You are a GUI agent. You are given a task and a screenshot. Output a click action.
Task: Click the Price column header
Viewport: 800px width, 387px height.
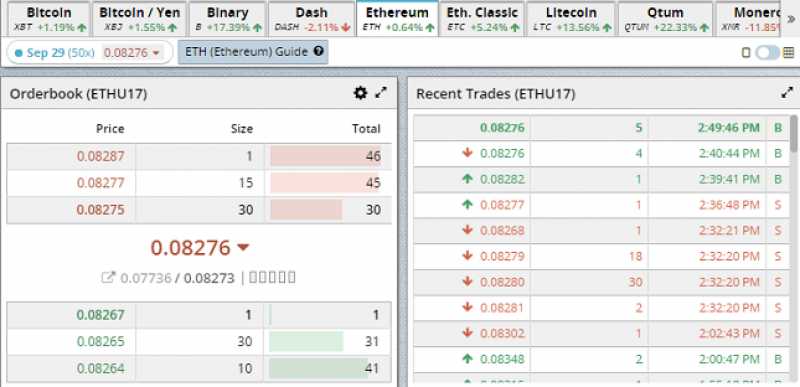tap(110, 128)
